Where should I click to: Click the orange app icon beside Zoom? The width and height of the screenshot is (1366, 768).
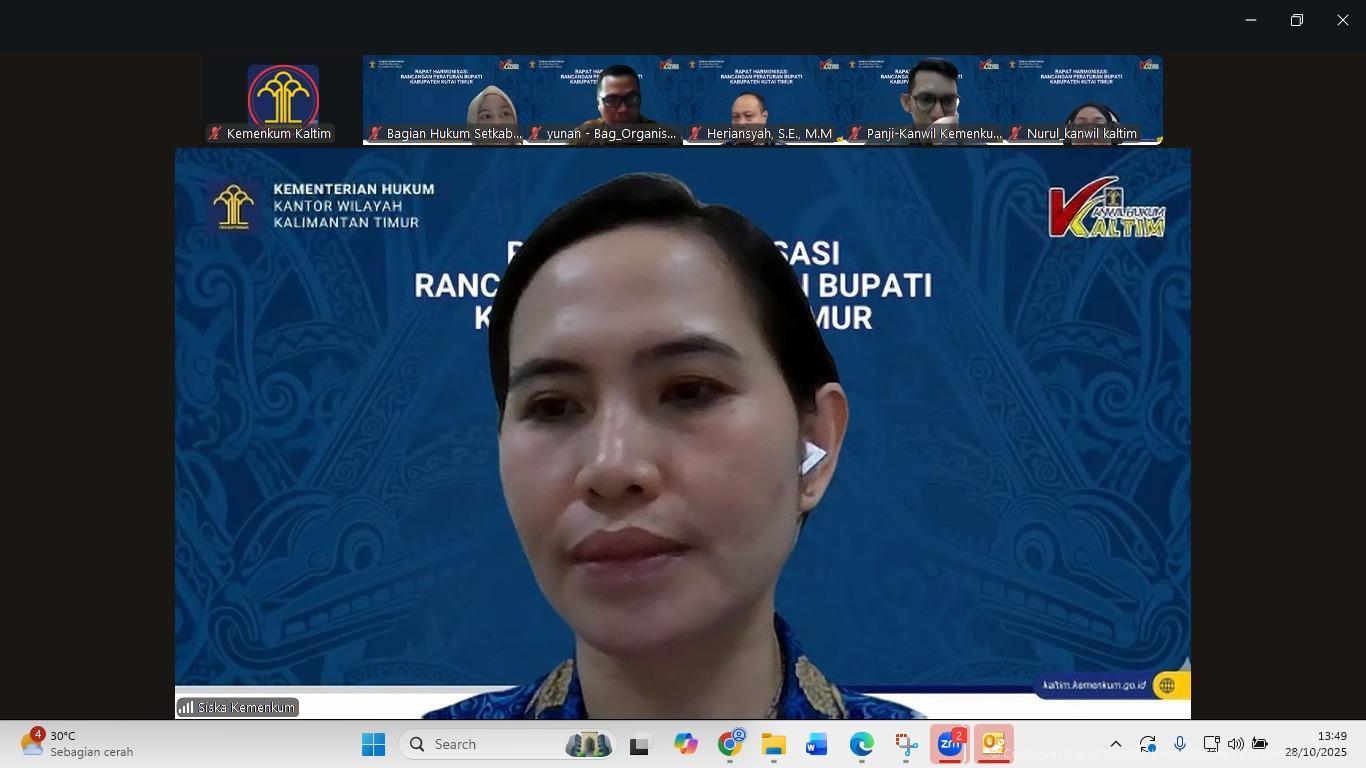tap(993, 745)
